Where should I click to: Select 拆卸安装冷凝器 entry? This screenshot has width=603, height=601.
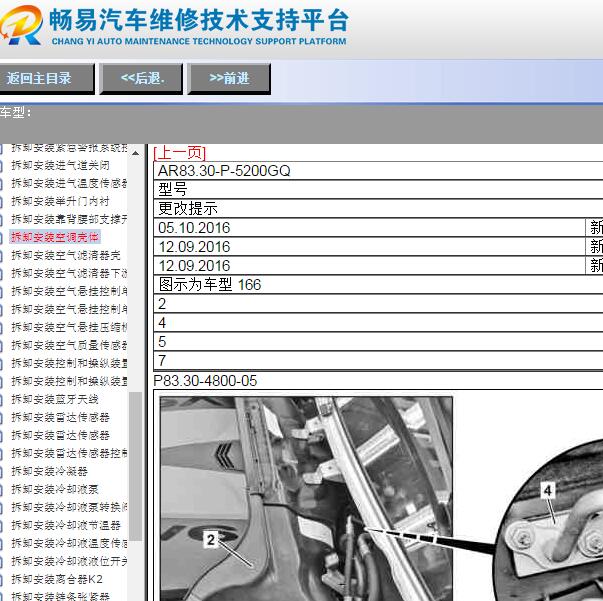click(49, 471)
